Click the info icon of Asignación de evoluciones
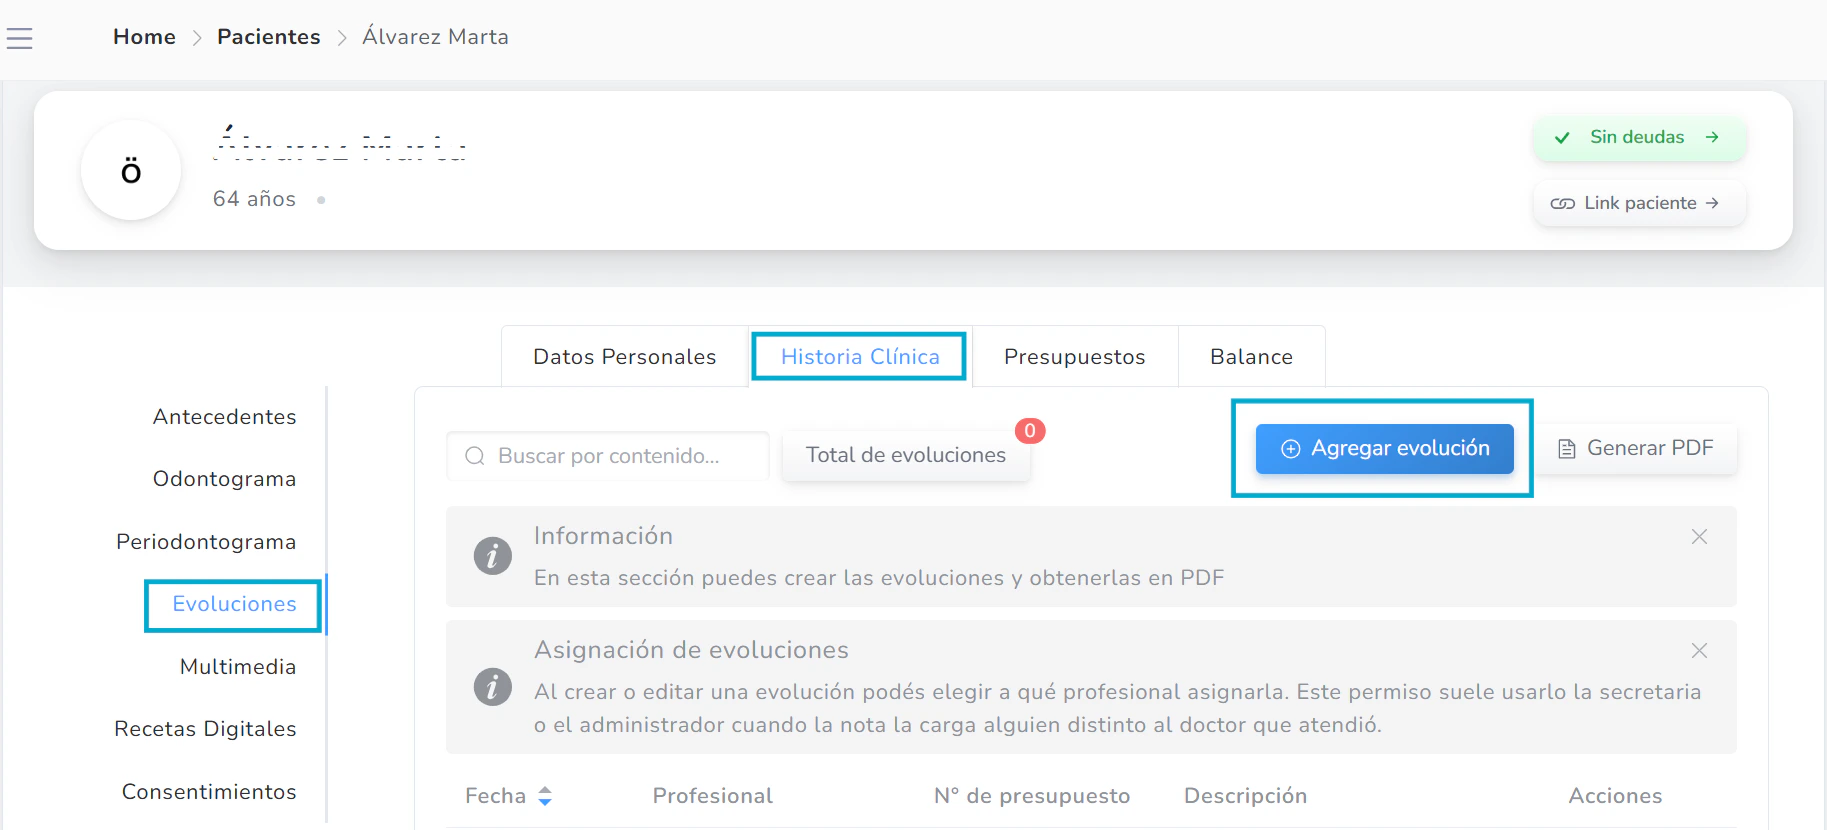The width and height of the screenshot is (1827, 830). point(493,687)
